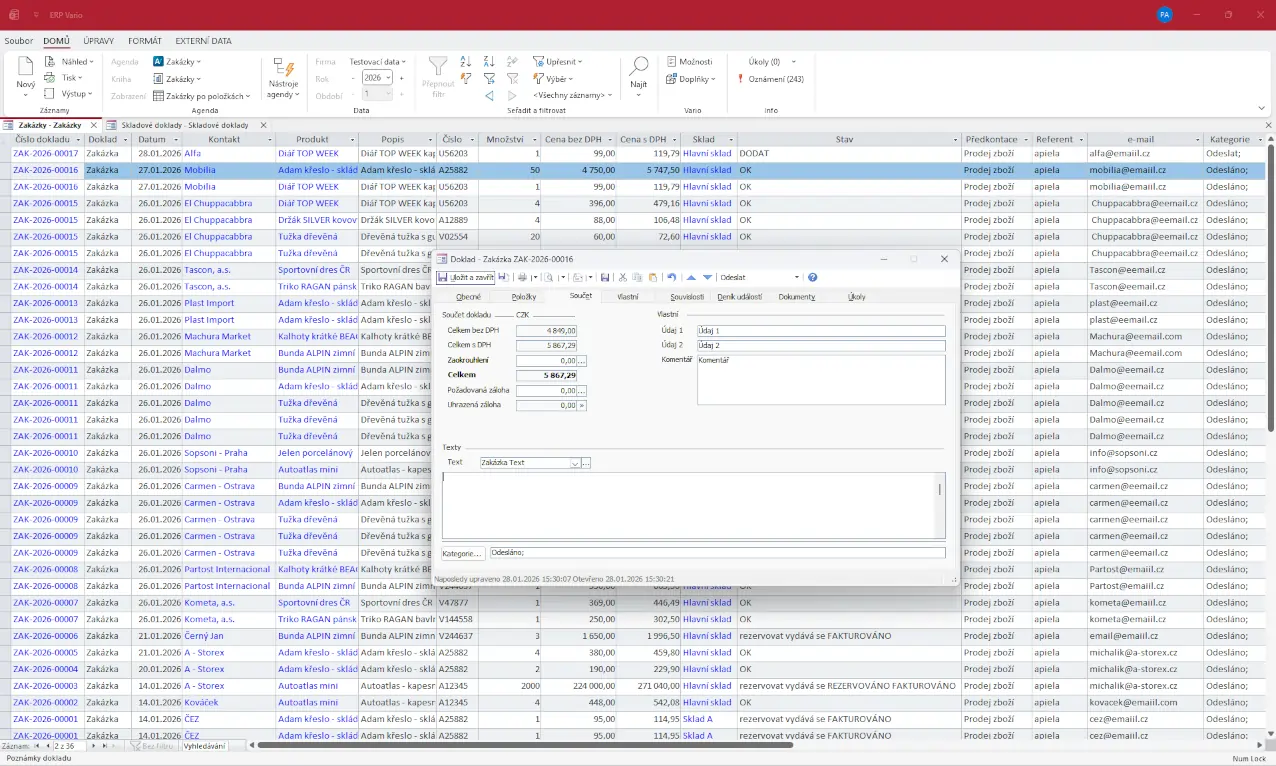Click the Najít magnifier icon in ribbon
The height and width of the screenshot is (766, 1276).
(638, 67)
